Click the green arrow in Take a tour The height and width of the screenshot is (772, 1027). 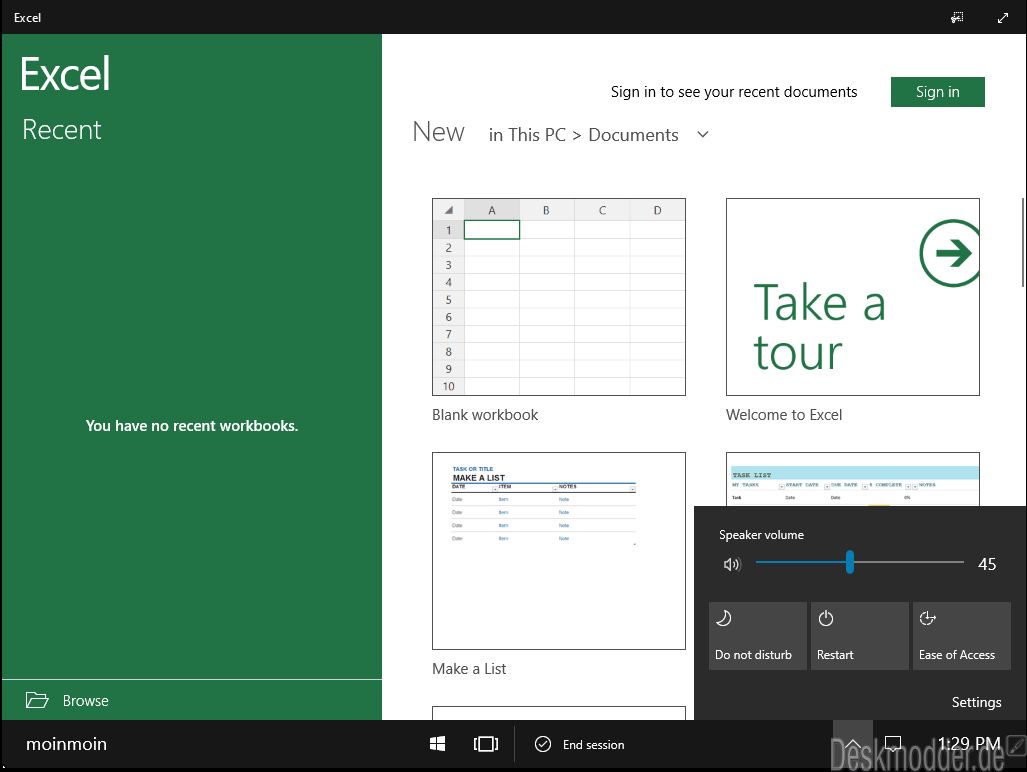950,253
